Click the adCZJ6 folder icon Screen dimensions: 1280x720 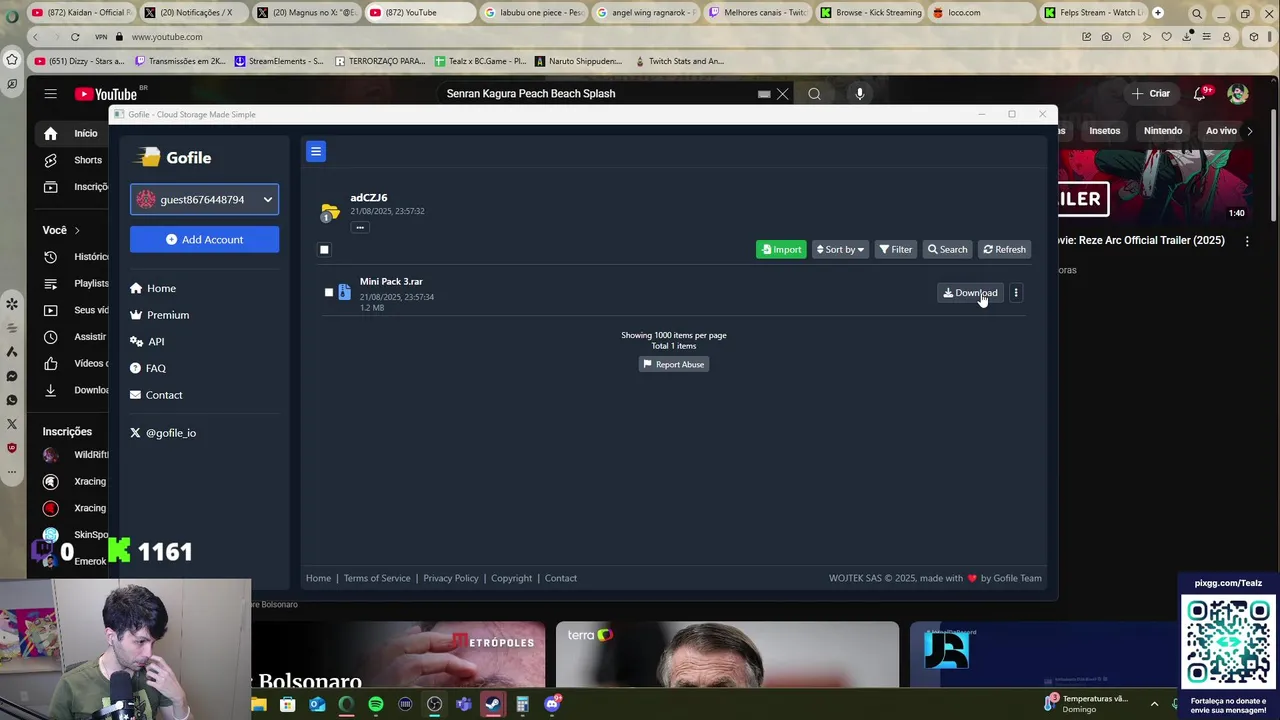[329, 212]
